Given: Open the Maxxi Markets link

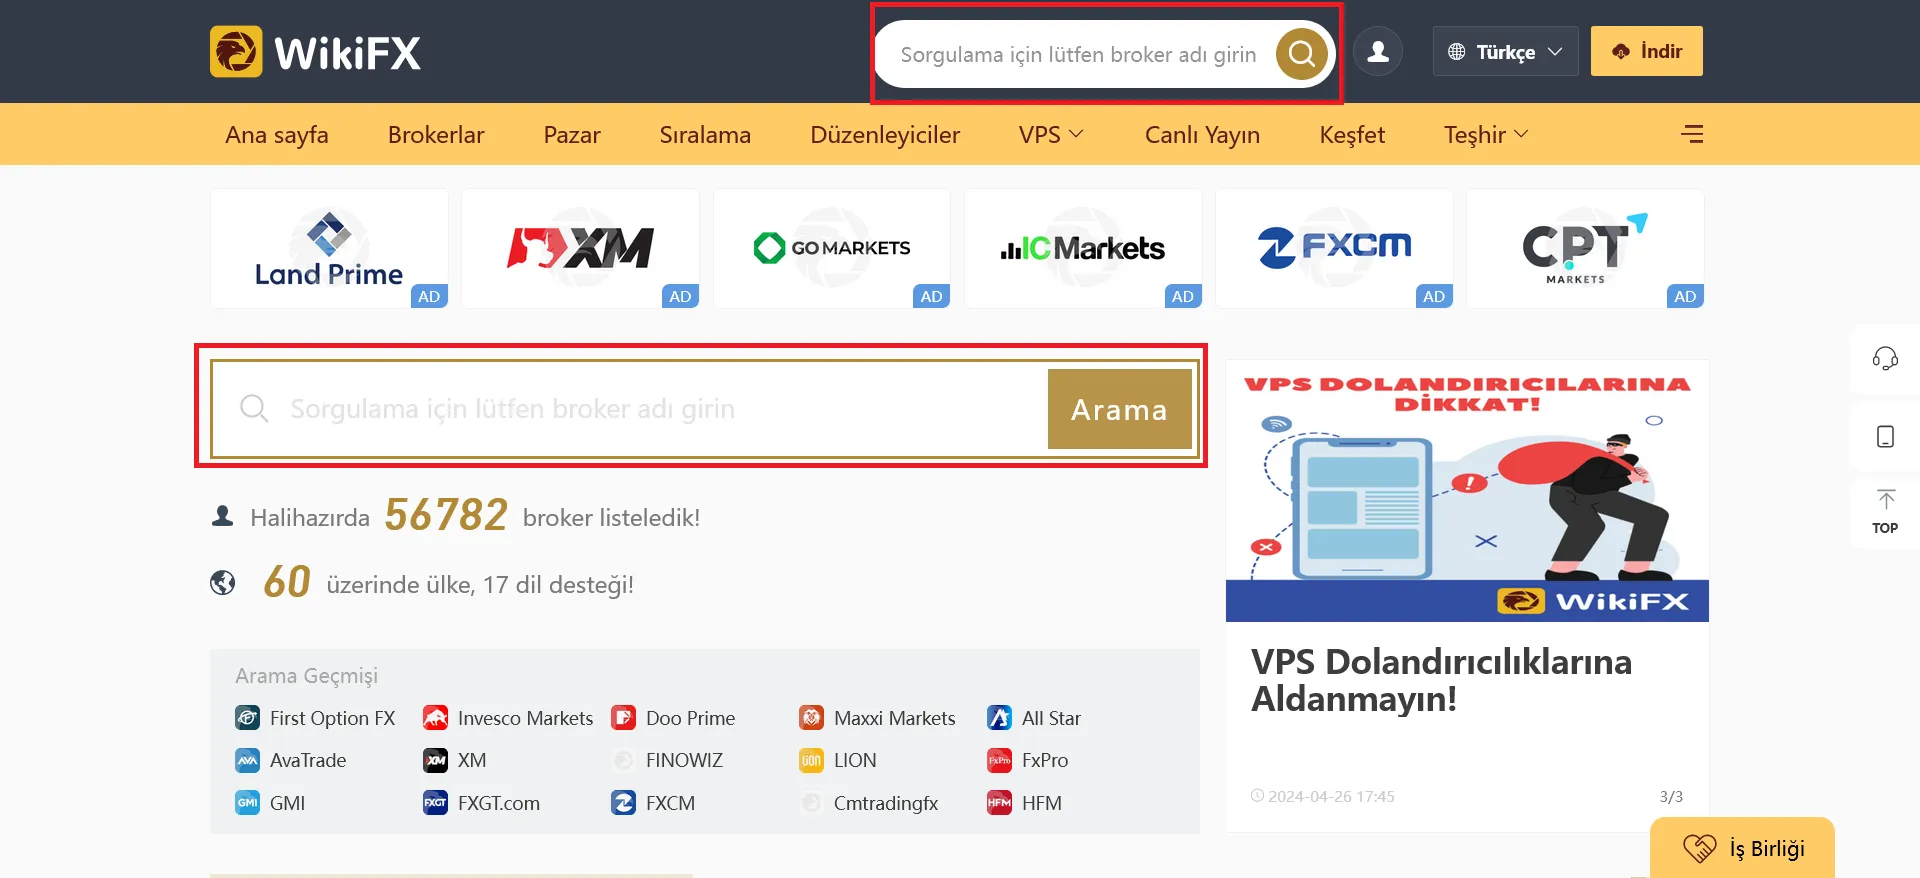Looking at the screenshot, I should point(894,718).
